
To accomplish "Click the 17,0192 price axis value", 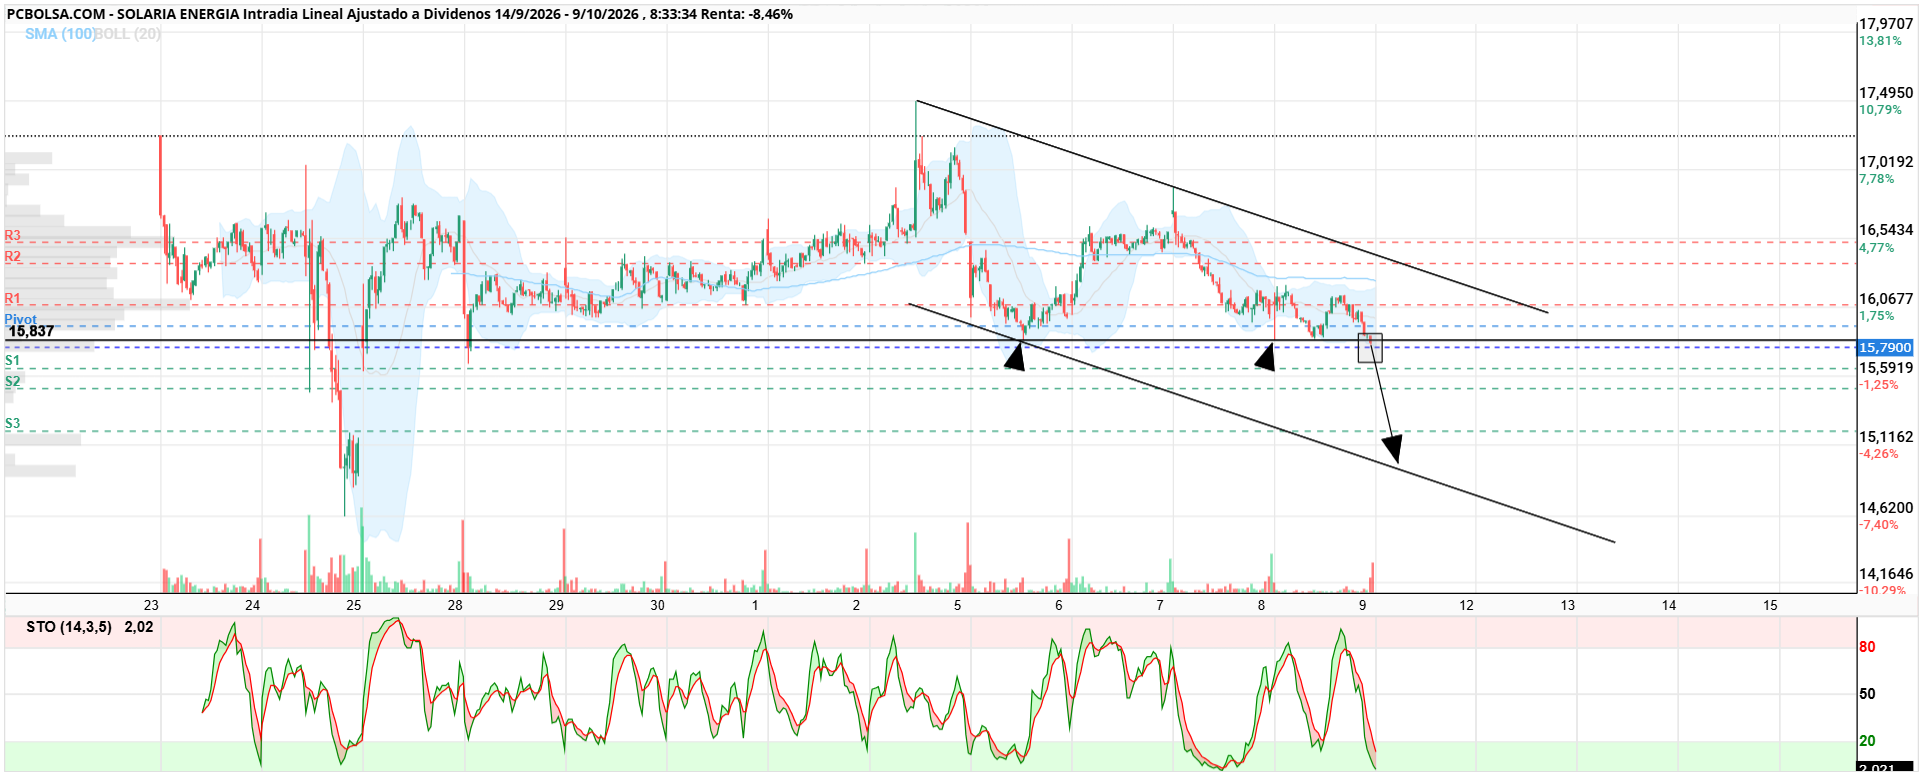I will [x=1886, y=162].
